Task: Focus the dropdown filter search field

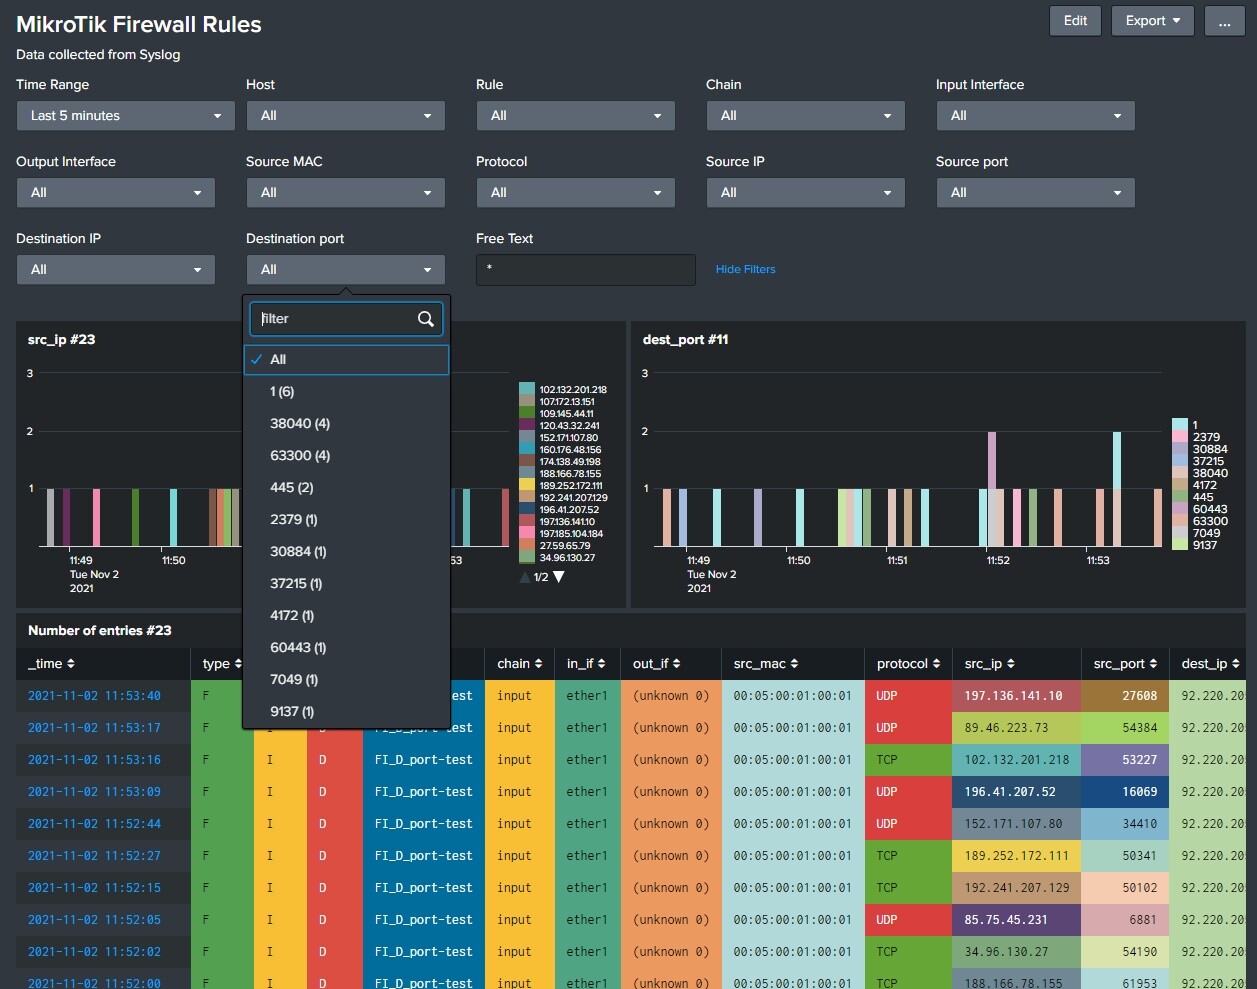Action: [x=346, y=319]
